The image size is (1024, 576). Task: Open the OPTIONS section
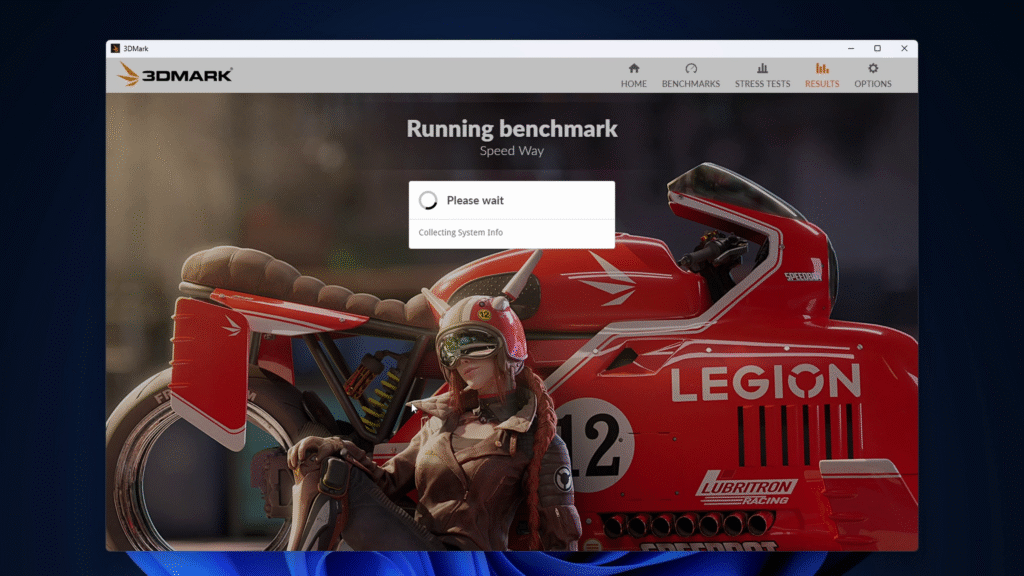click(872, 84)
